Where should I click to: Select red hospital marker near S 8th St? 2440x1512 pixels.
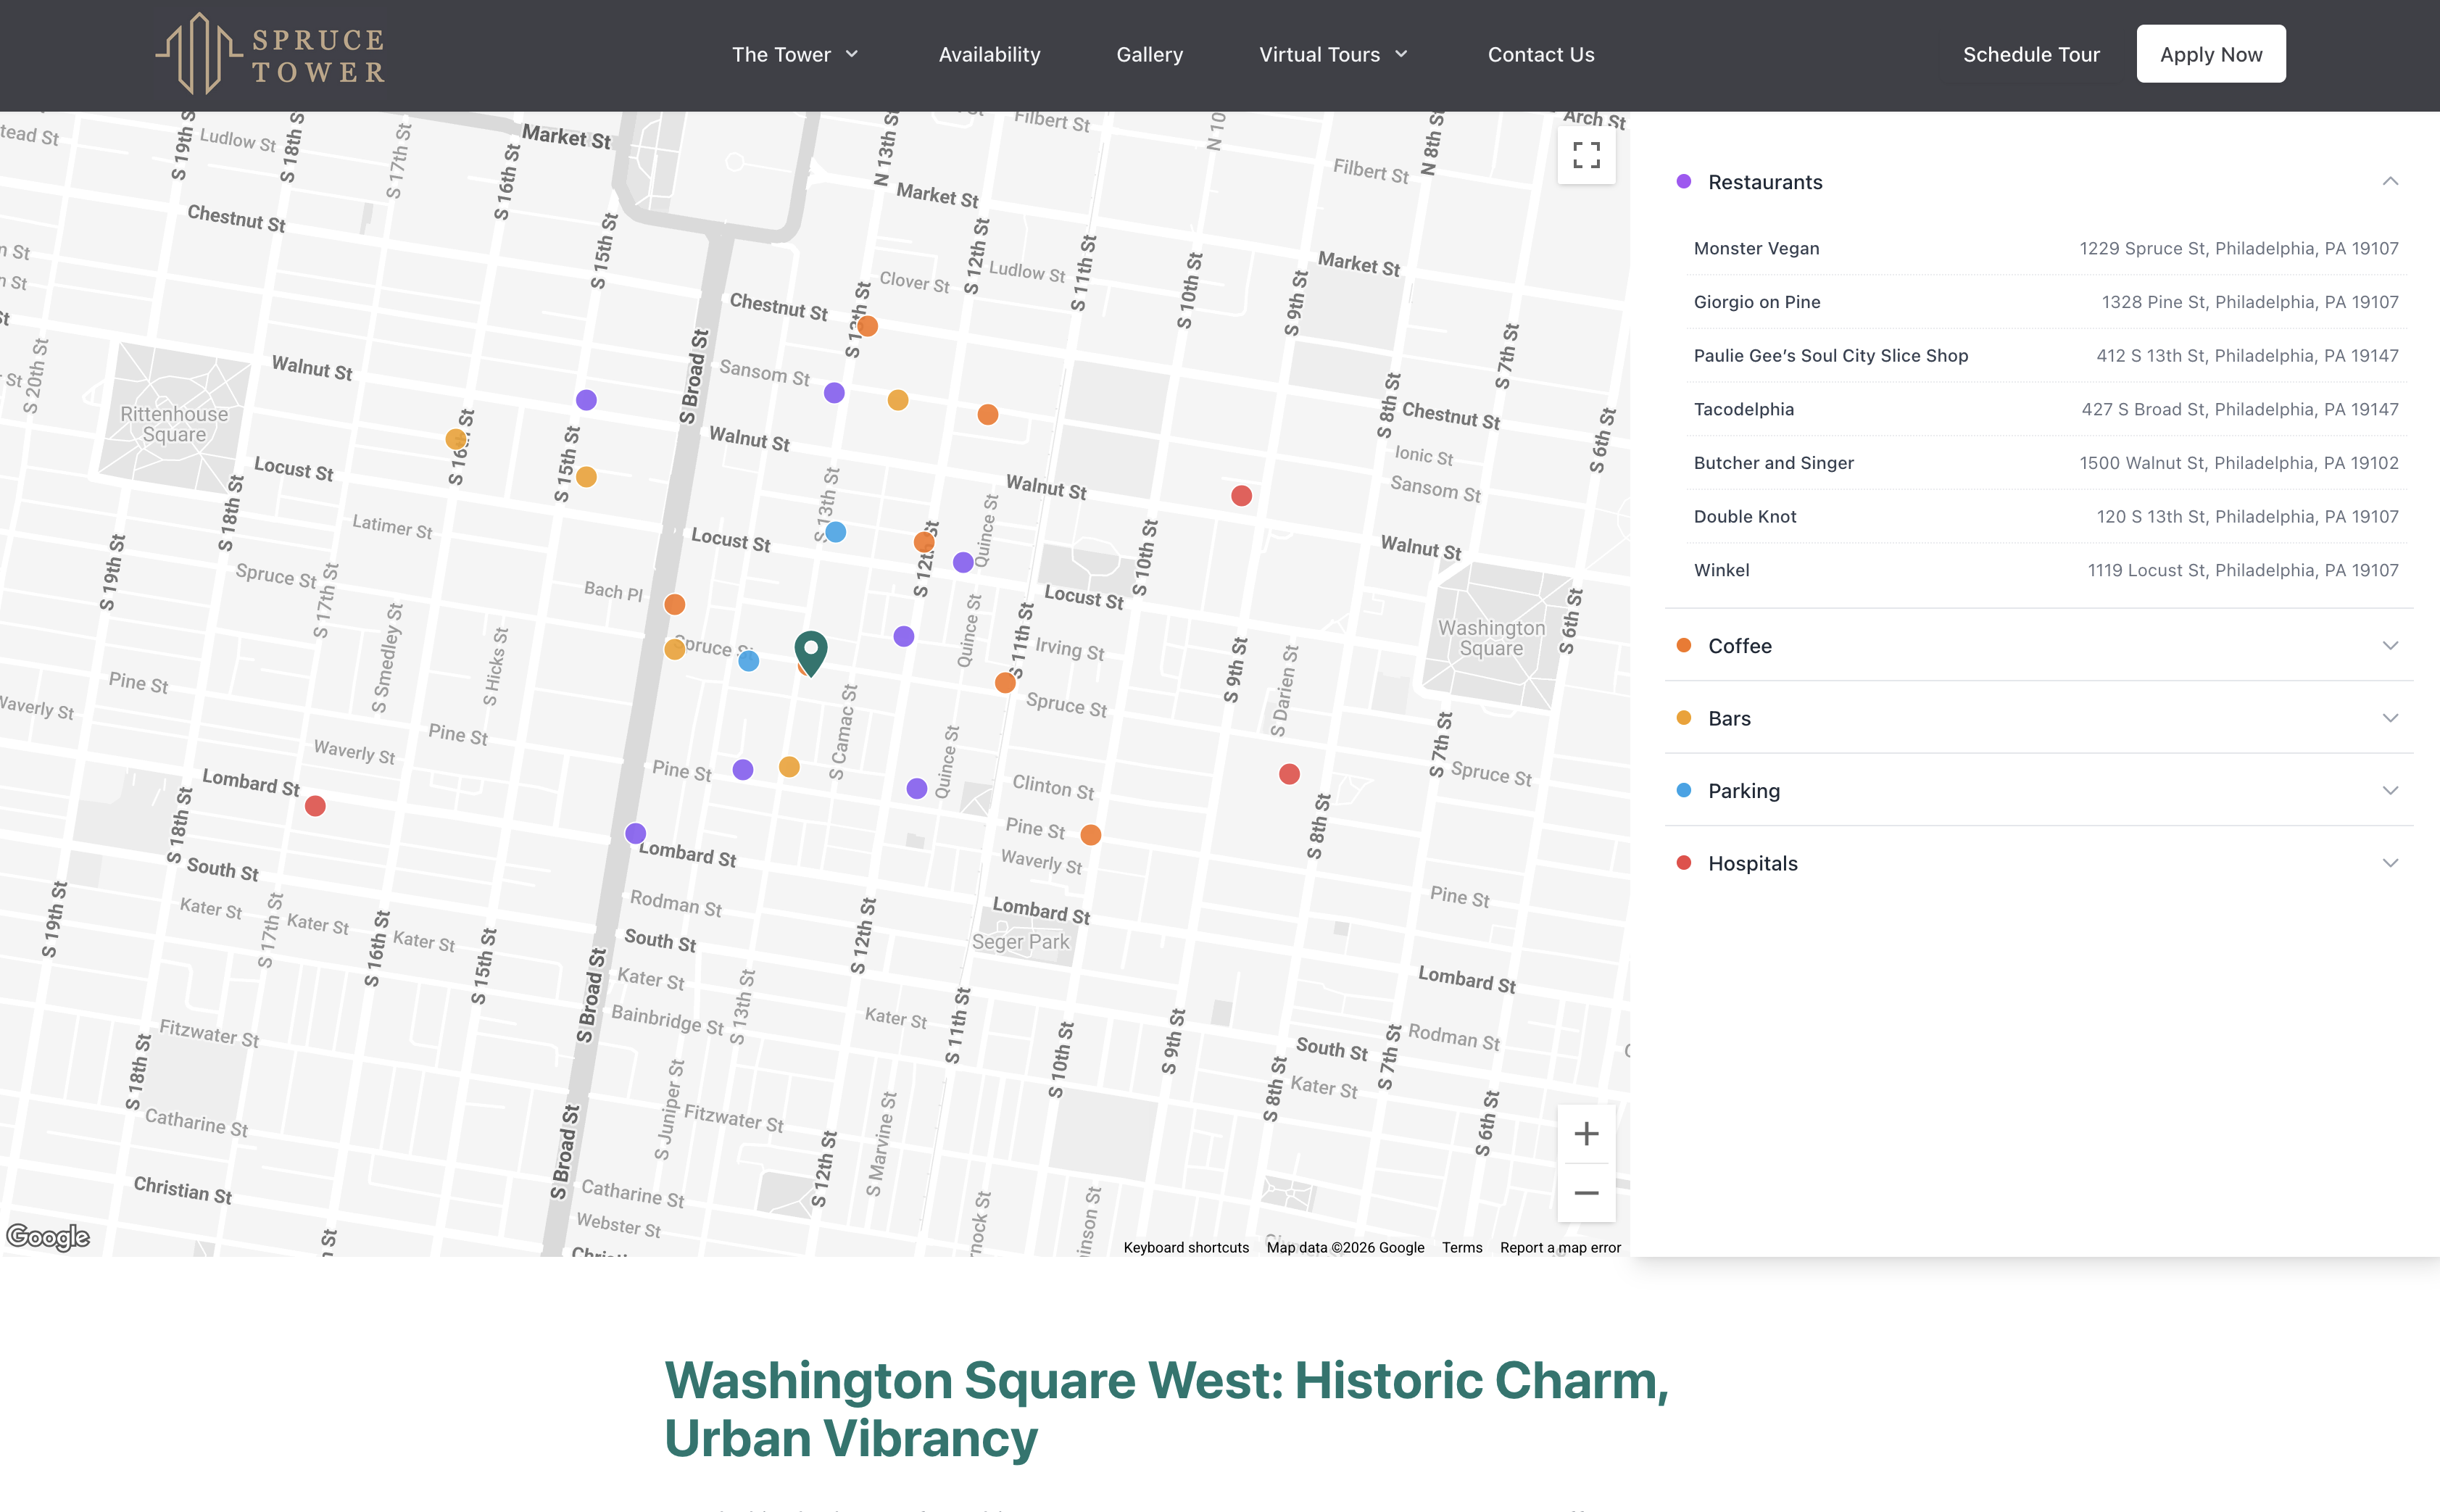tap(1289, 774)
